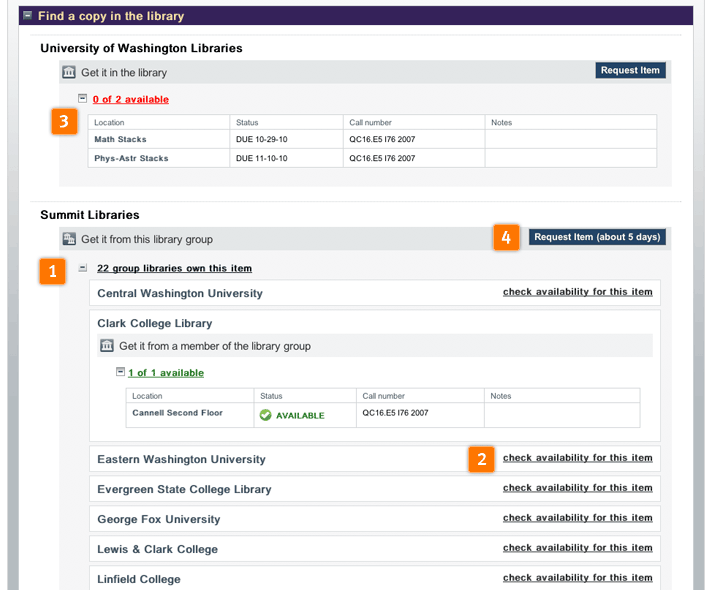Screen dimensions: 718x590
Task: Collapse the 'Find a copy in the library' section
Action: (x=27, y=16)
